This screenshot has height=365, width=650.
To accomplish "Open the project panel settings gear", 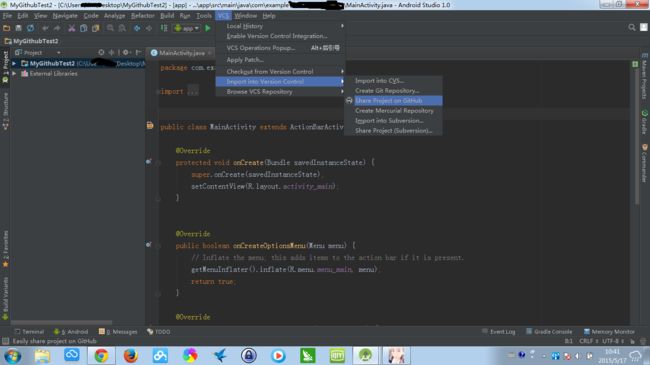I will [126, 53].
